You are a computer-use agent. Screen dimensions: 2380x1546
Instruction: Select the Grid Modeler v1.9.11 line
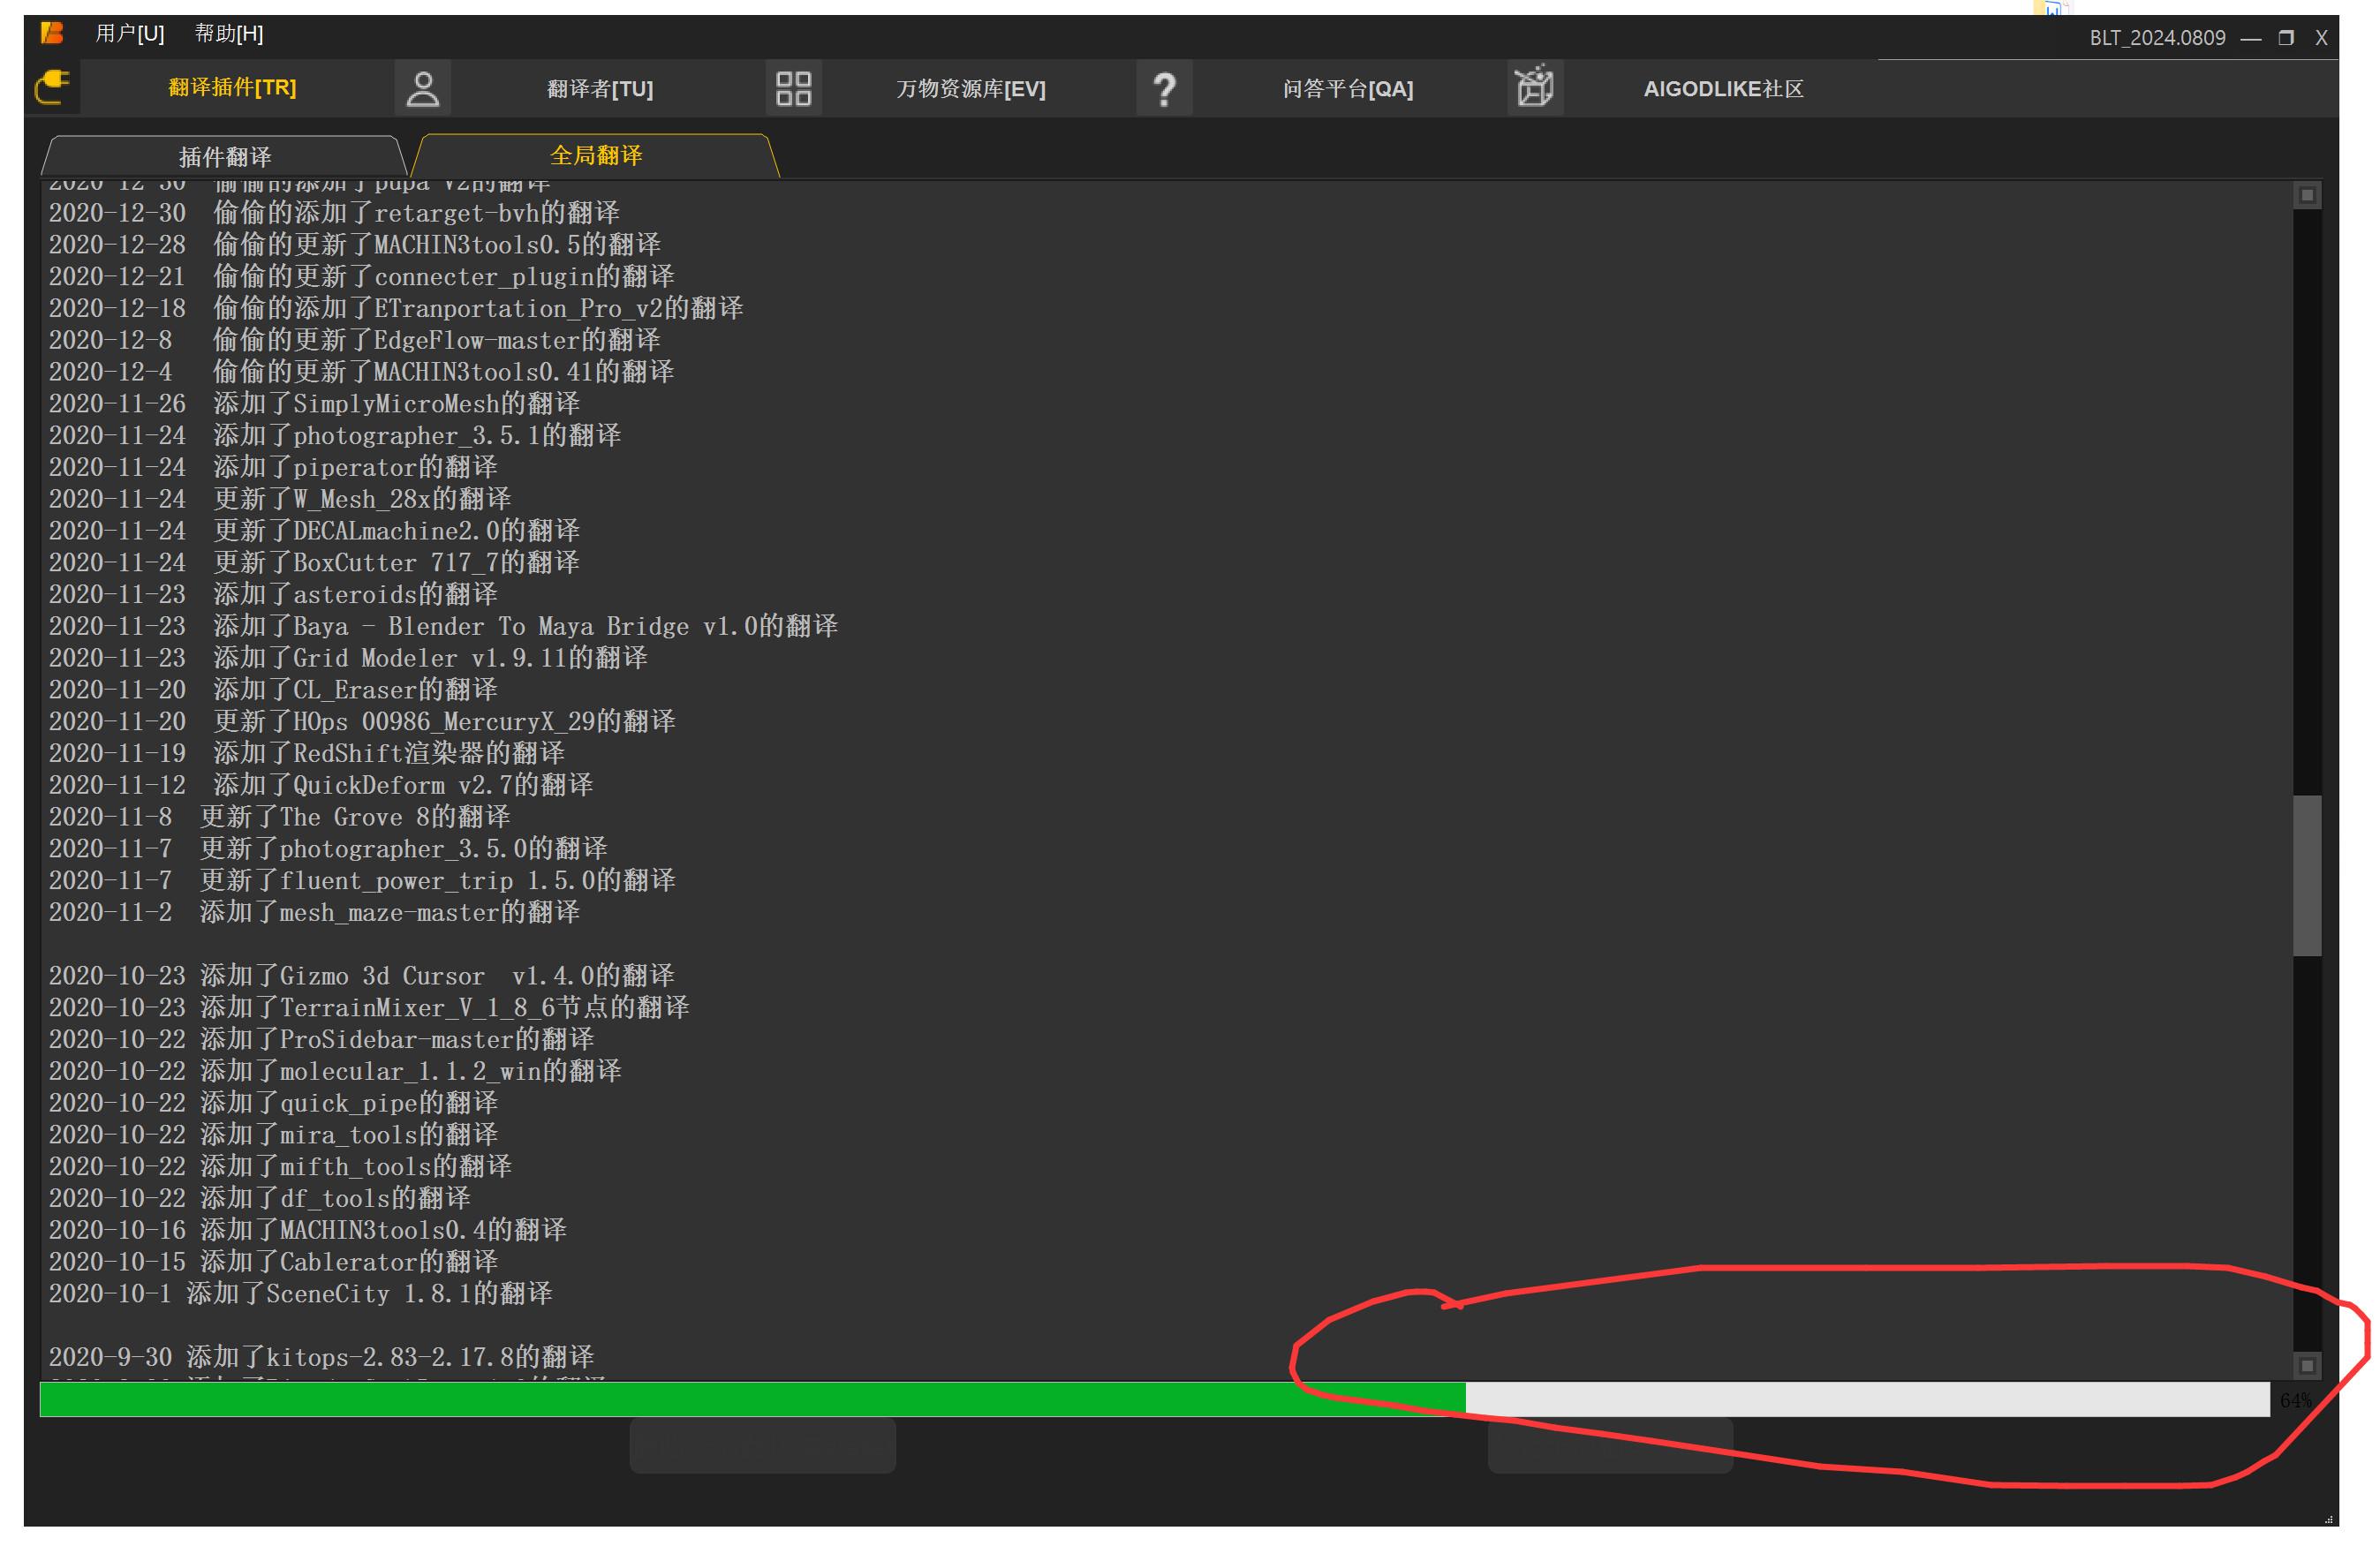(348, 659)
